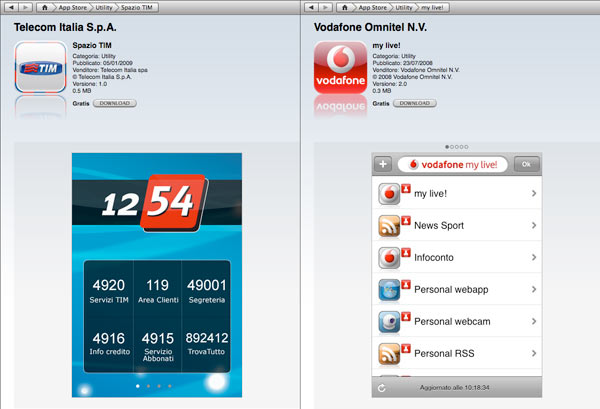Select the first screenshot page dot for my live!

[447, 147]
